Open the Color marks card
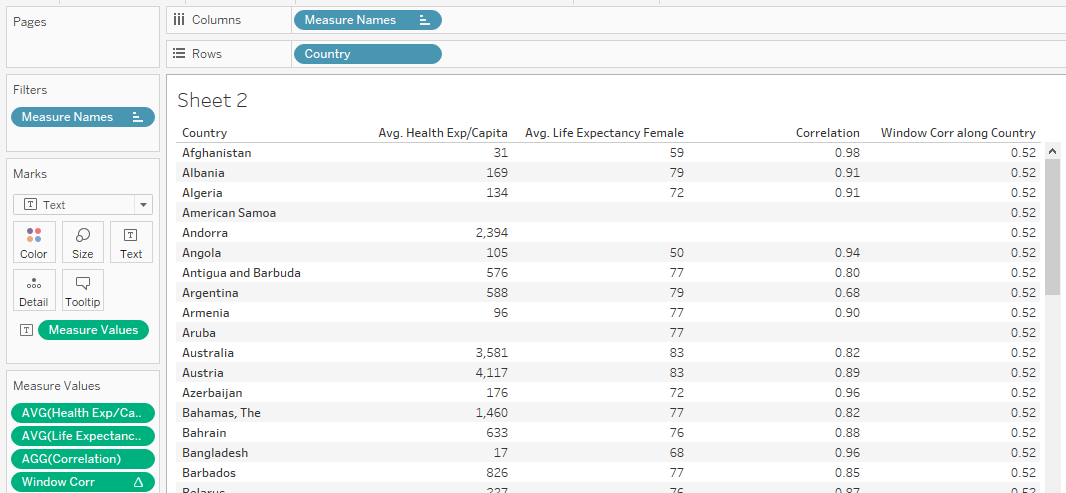Screen dimensions: 1066x493 pos(34,242)
